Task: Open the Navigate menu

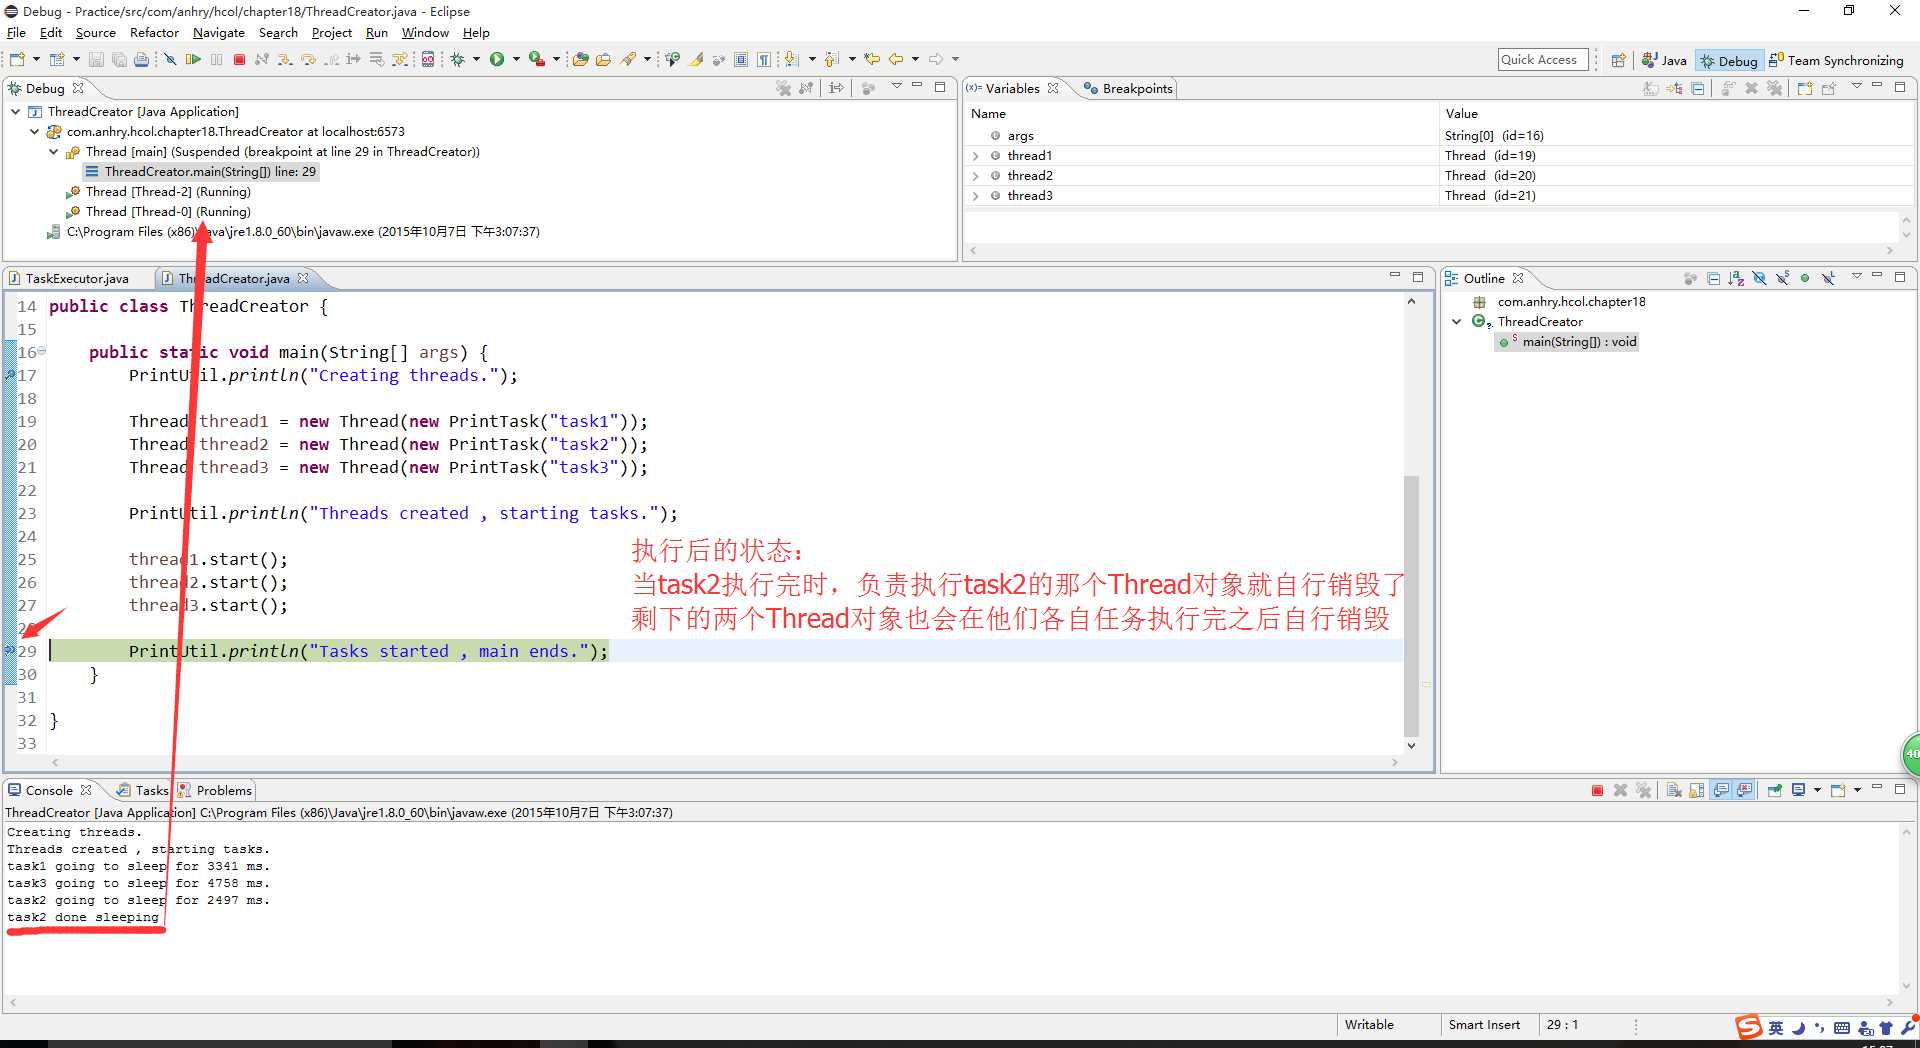Action: coord(219,33)
